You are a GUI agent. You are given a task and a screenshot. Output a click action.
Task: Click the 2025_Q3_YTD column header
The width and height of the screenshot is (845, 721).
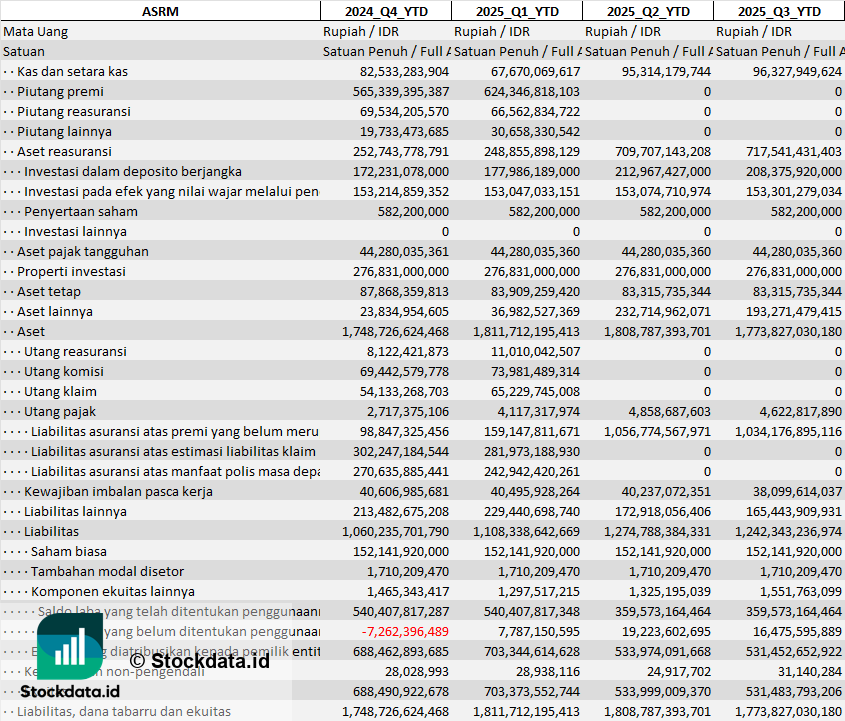point(779,11)
